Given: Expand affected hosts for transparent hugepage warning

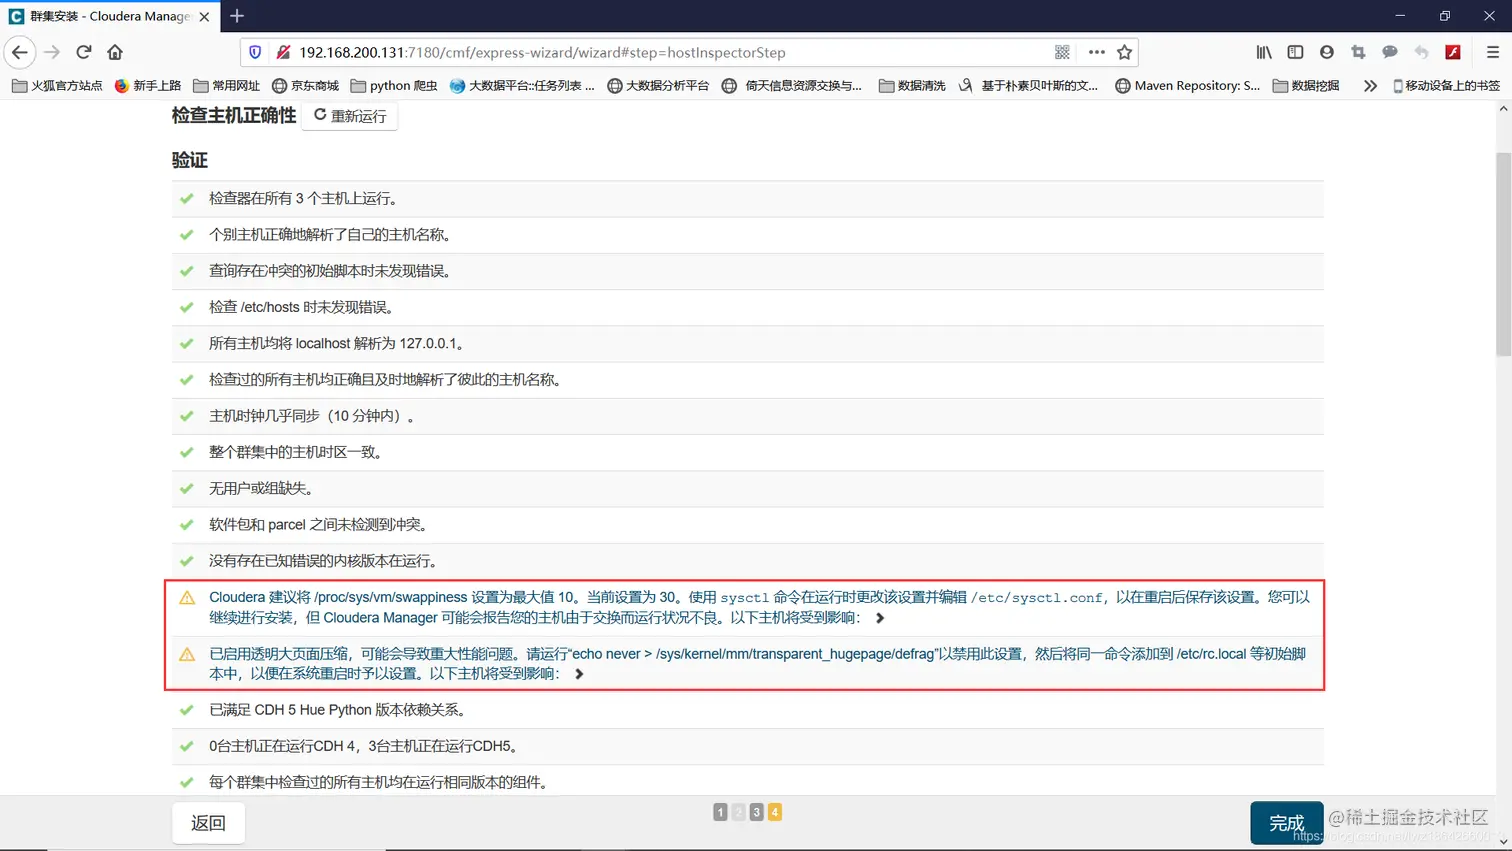Looking at the screenshot, I should [579, 674].
